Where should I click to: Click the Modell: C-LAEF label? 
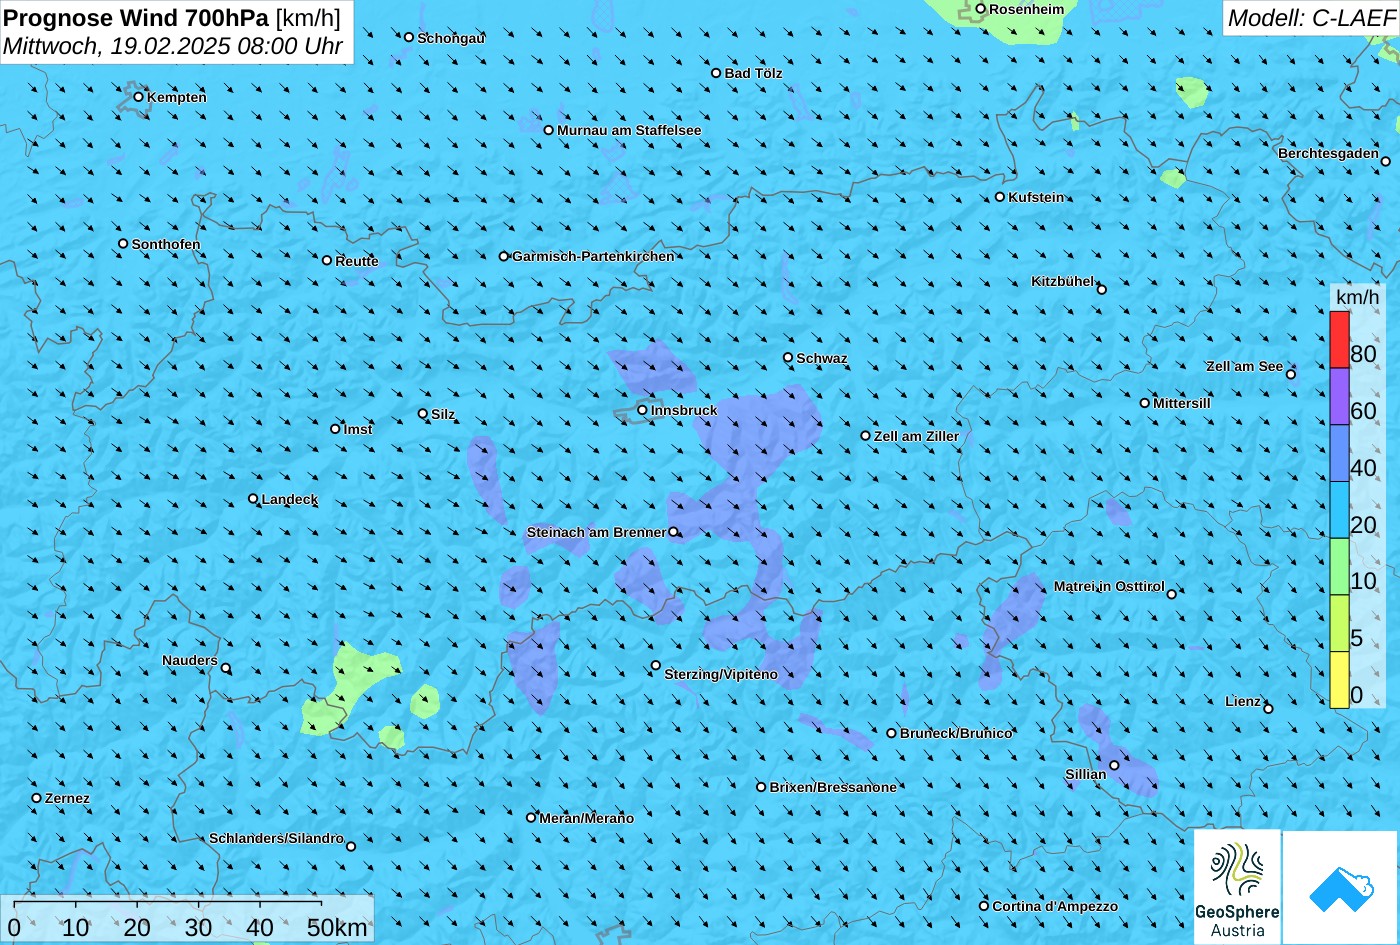1310,18
